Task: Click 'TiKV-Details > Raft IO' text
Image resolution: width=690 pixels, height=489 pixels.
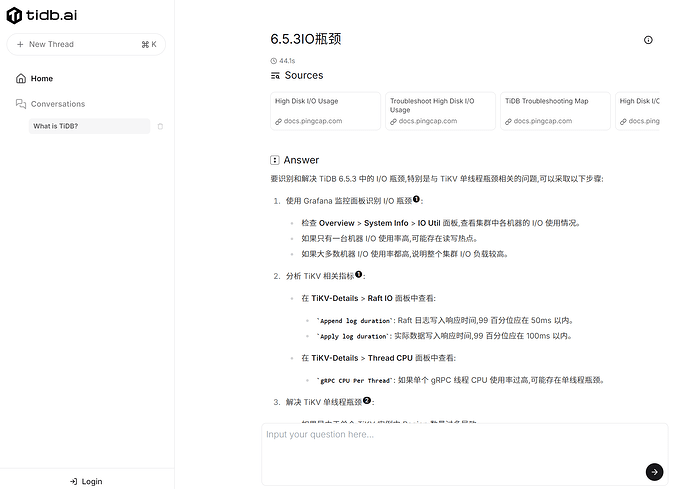Action: click(x=352, y=298)
